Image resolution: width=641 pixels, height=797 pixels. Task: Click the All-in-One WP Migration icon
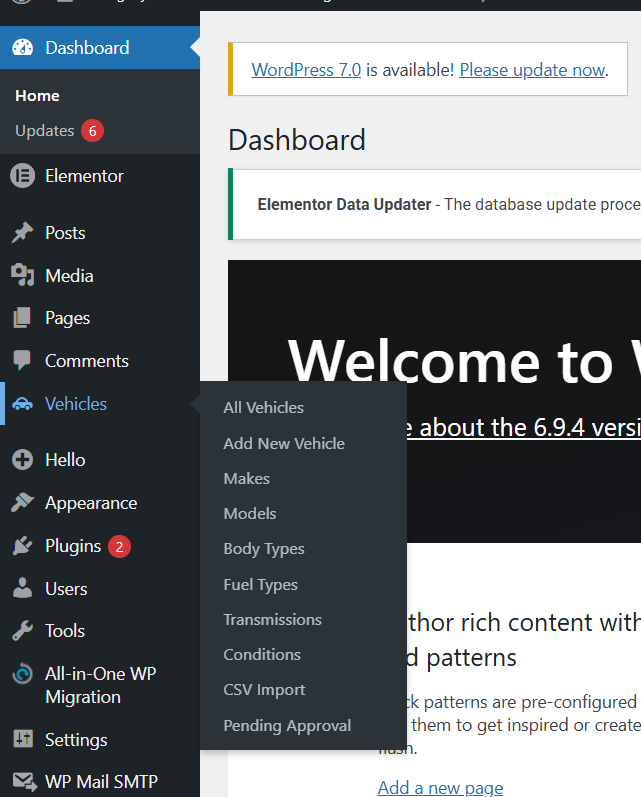pyautogui.click(x=22, y=674)
